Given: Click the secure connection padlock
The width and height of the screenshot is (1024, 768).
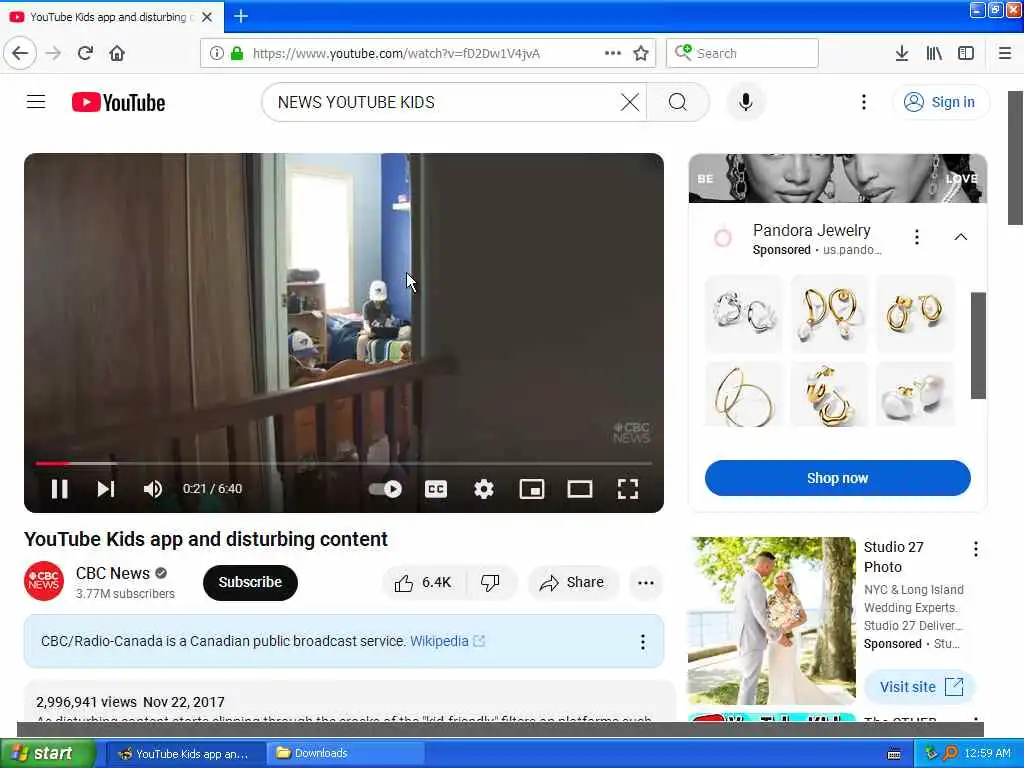Looking at the screenshot, I should (236, 54).
